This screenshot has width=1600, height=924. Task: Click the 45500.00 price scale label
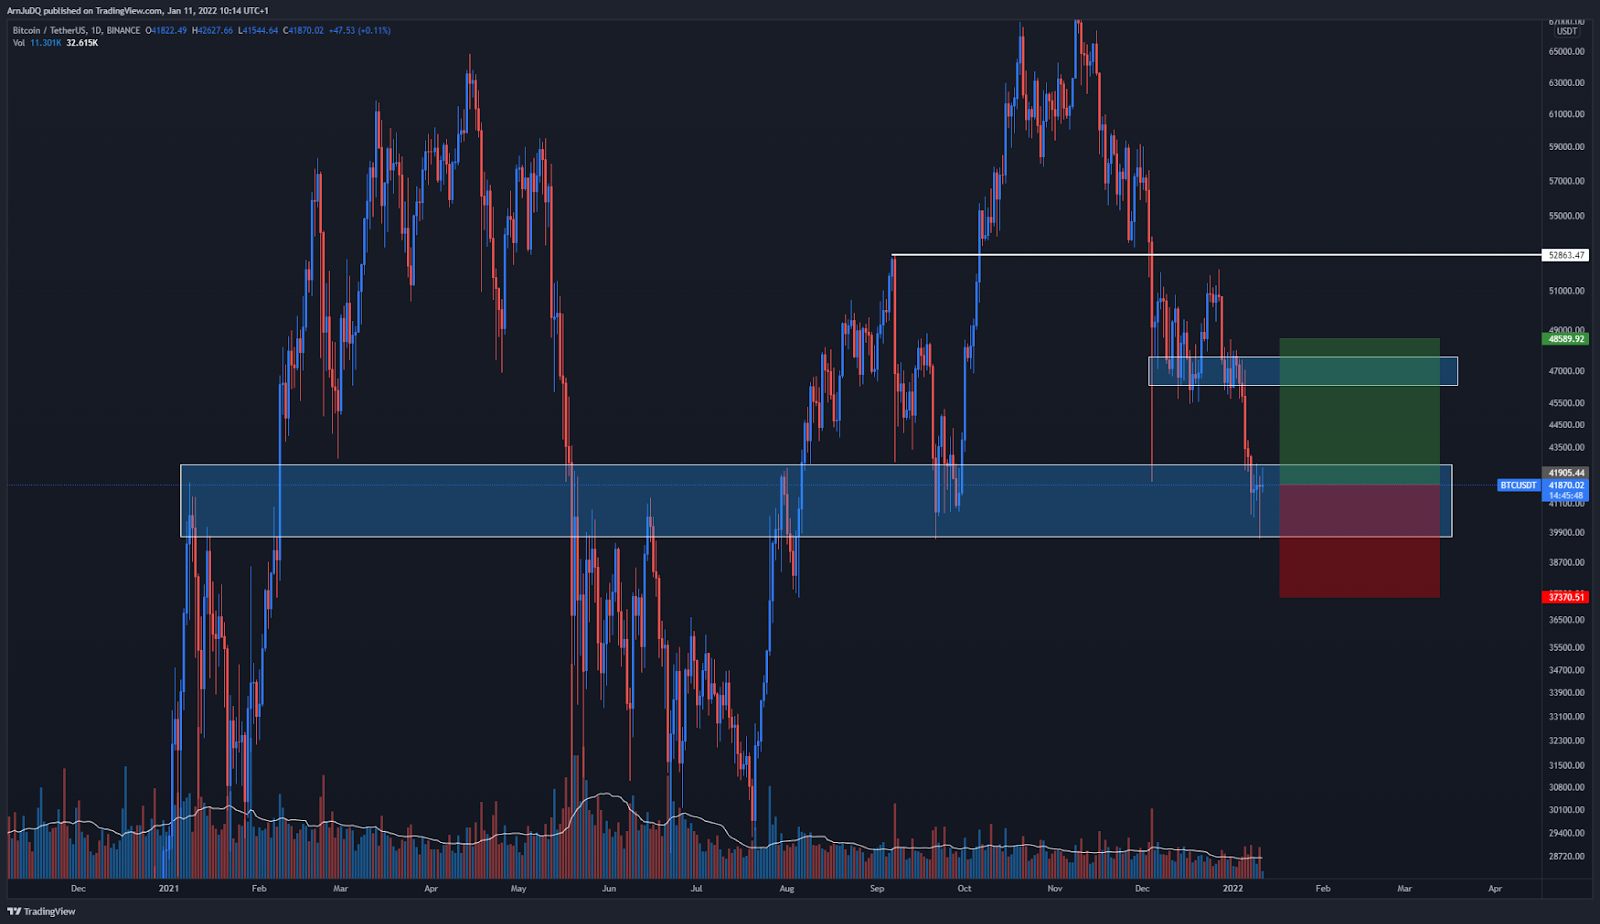coord(1566,403)
